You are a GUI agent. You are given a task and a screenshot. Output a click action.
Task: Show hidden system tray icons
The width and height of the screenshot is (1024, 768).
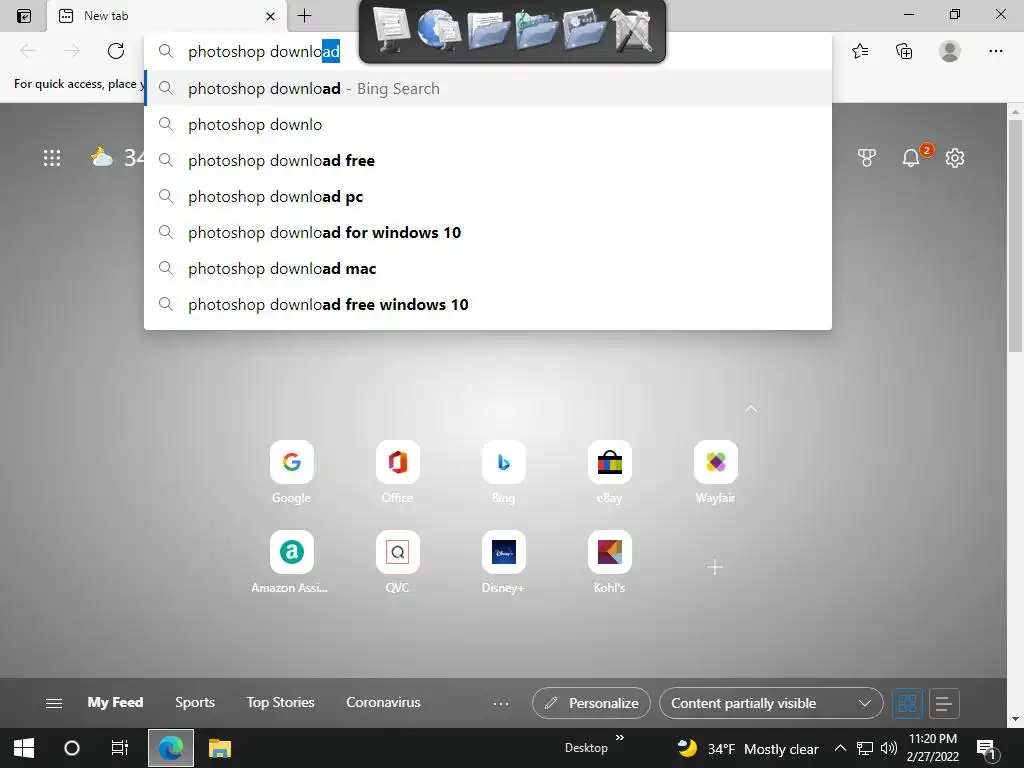840,748
